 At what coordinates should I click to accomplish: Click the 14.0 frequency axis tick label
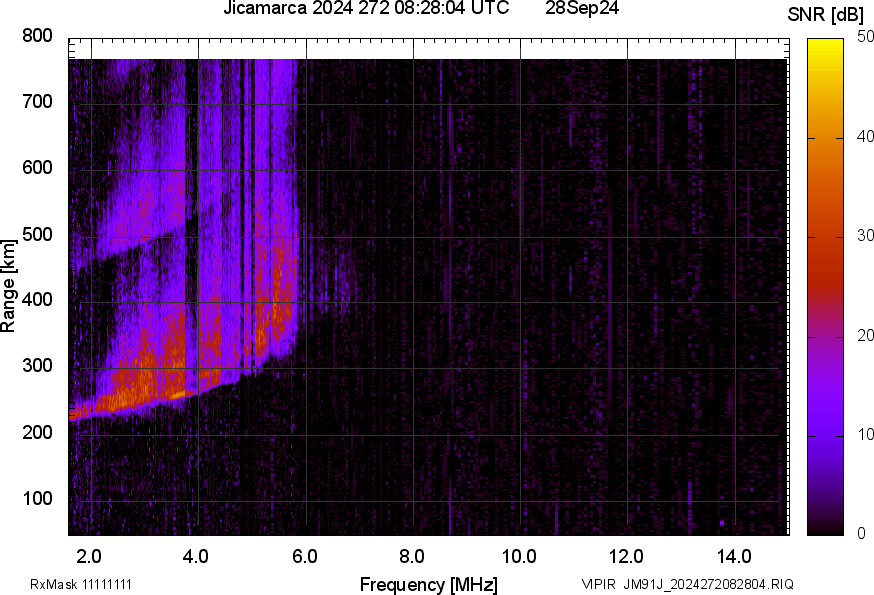[734, 556]
